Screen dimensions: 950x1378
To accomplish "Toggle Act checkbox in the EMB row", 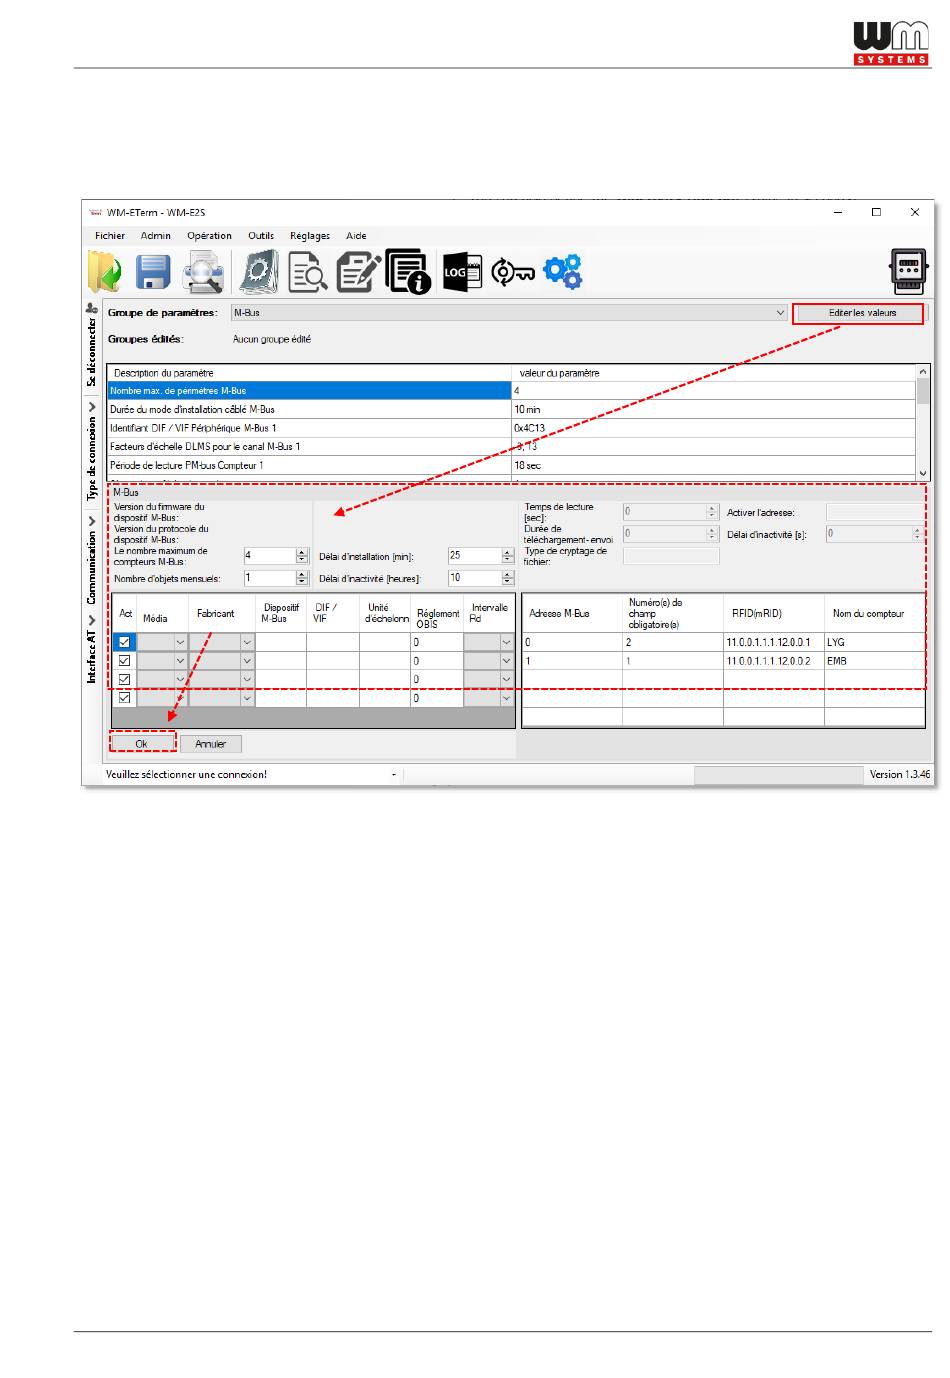I will click(x=125, y=661).
